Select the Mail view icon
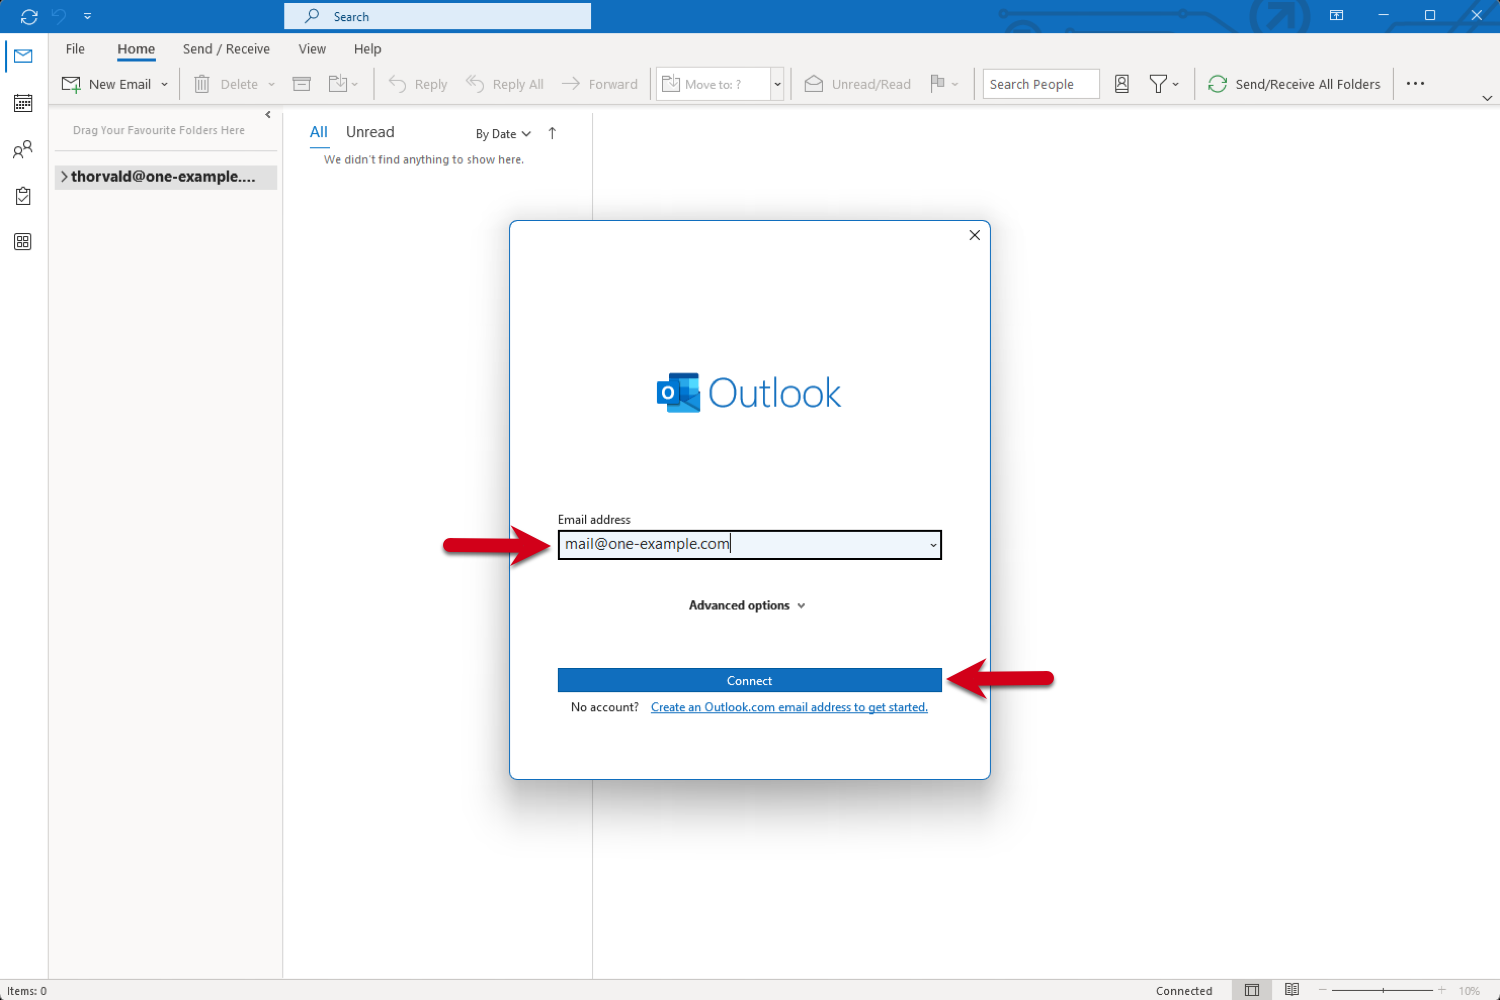 coord(22,56)
